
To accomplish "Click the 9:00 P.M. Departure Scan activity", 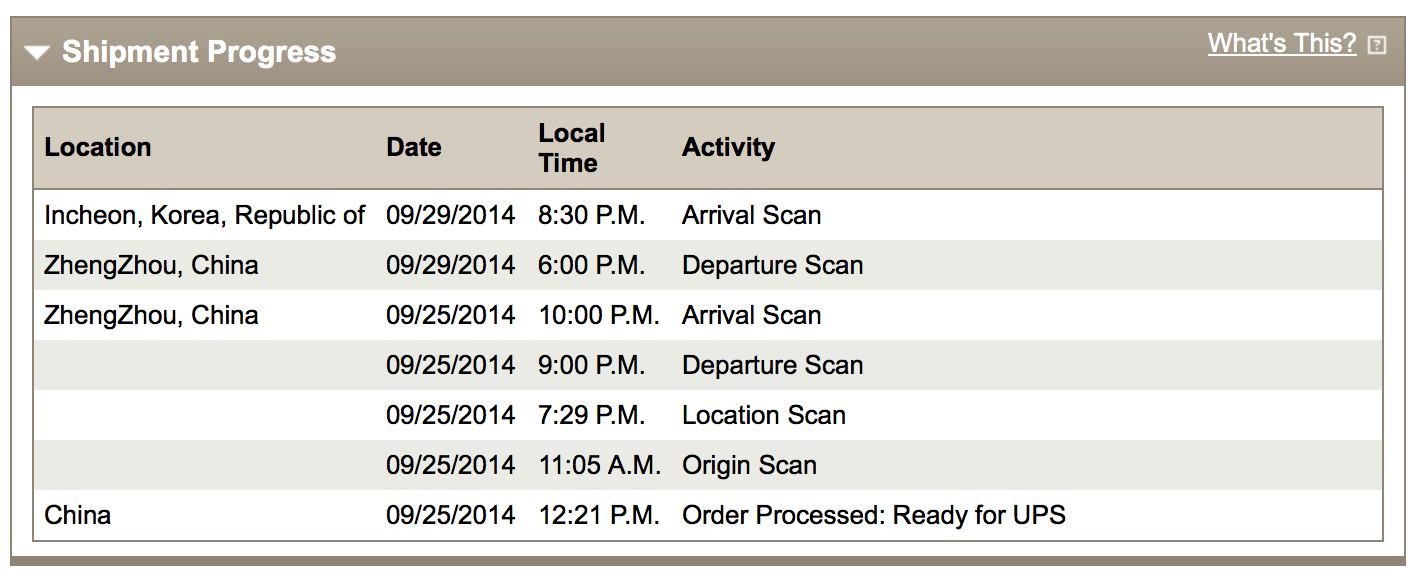I will pos(772,365).
